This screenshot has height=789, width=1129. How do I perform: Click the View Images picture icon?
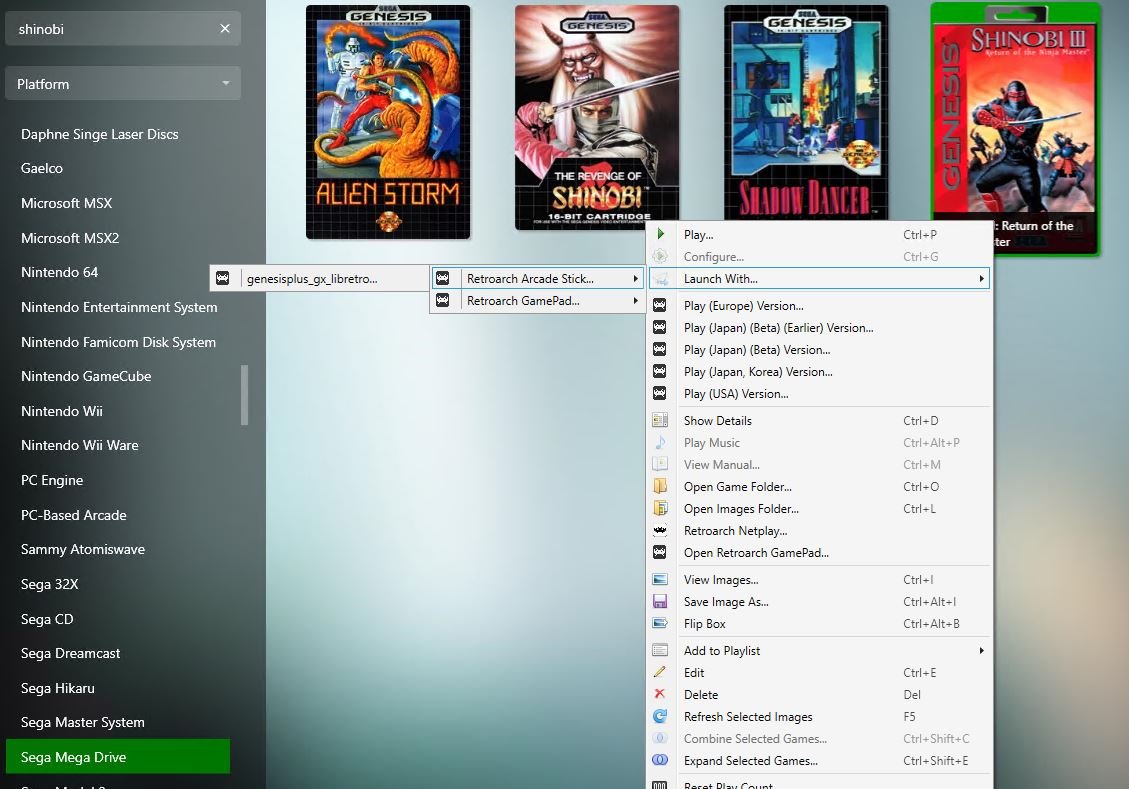tap(660, 580)
